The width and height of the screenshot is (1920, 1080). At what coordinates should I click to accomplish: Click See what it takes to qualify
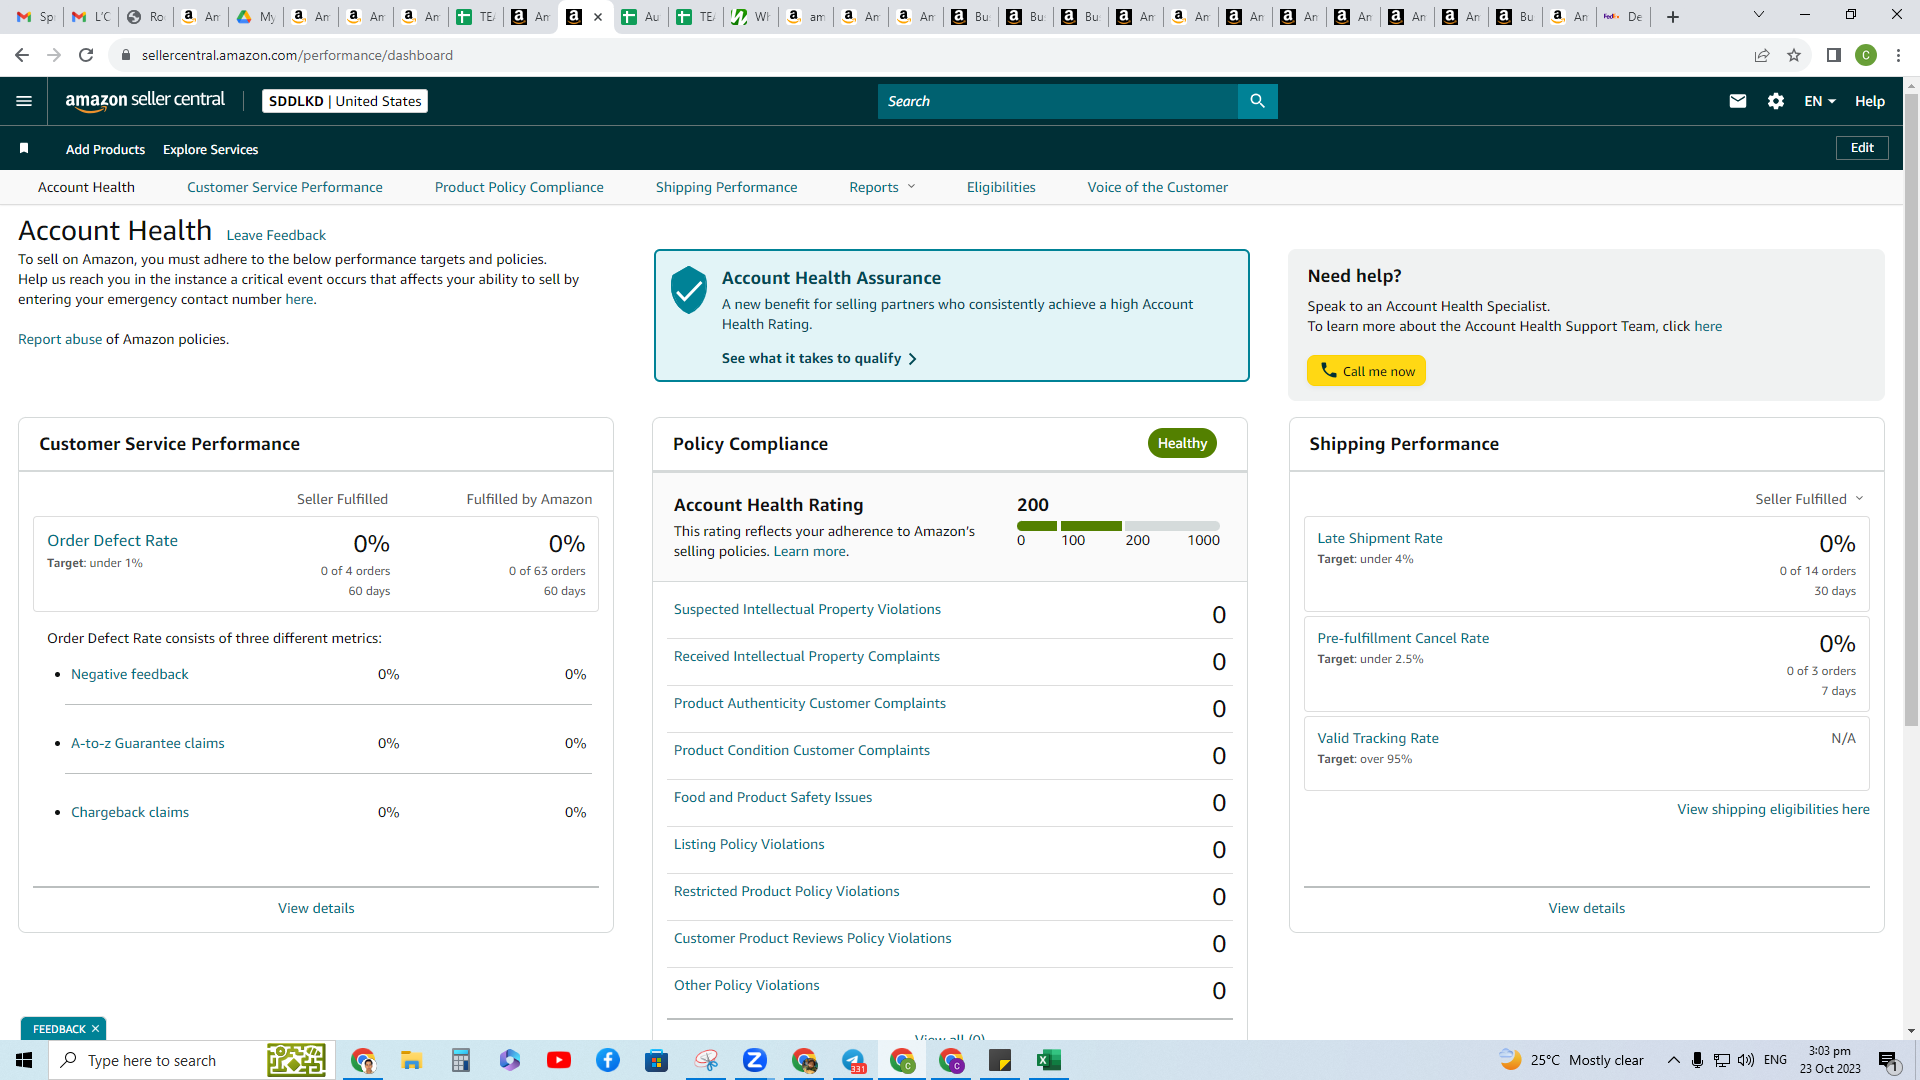819,358
